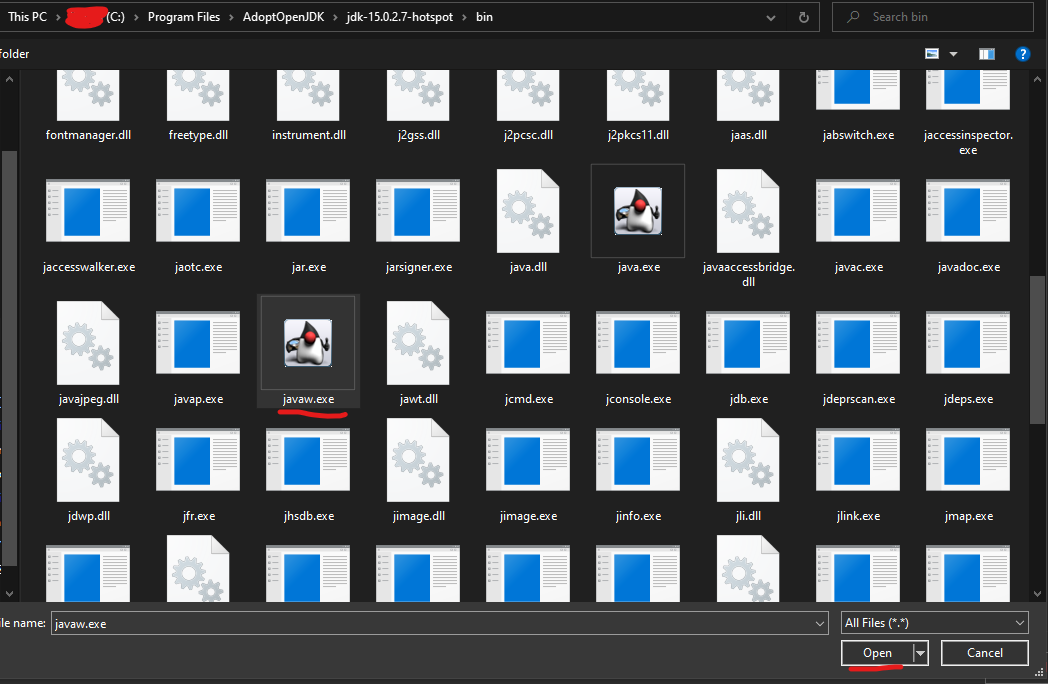Click the file list scrollbar thumb
The image size is (1048, 684).
pos(1037,350)
